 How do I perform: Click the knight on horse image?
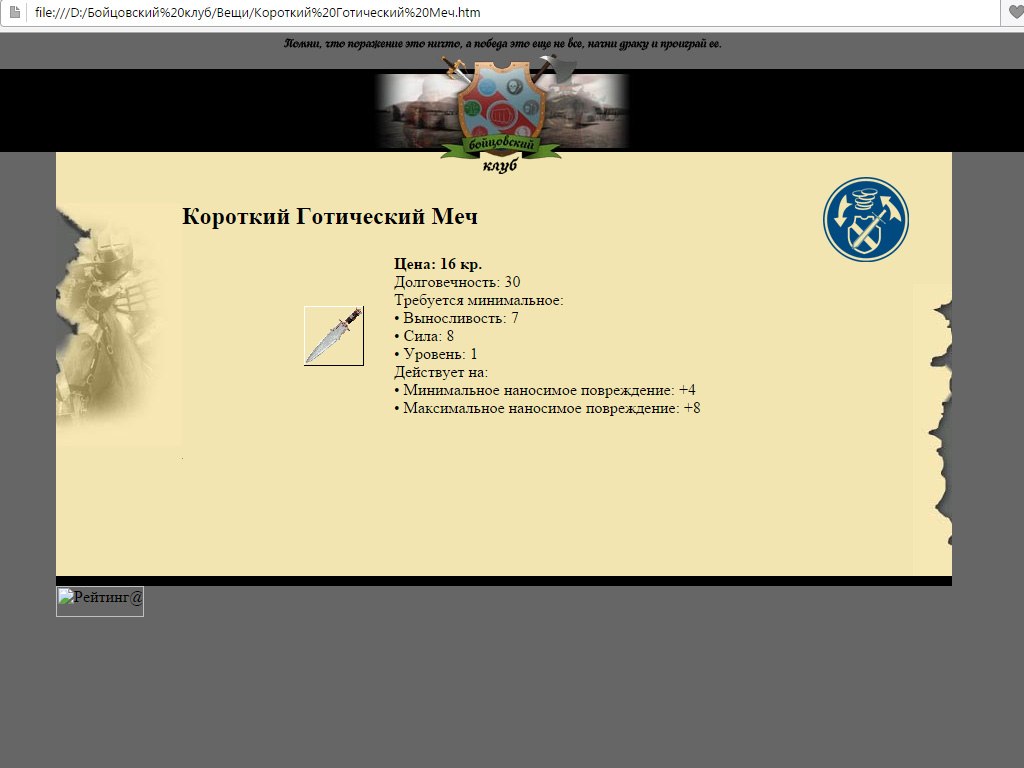119,324
